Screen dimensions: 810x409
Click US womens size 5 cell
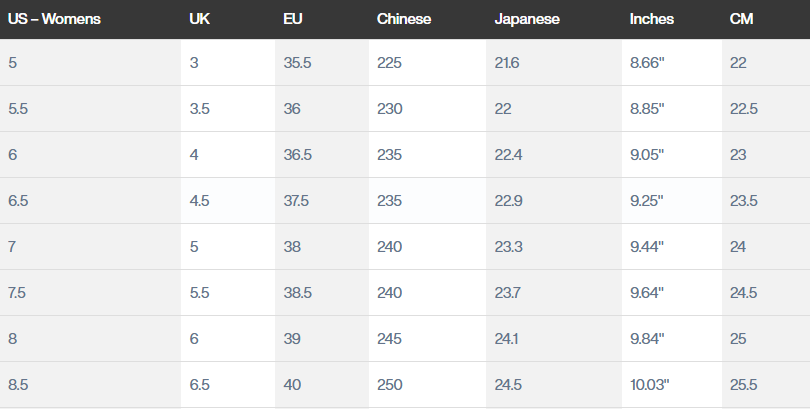coord(13,63)
